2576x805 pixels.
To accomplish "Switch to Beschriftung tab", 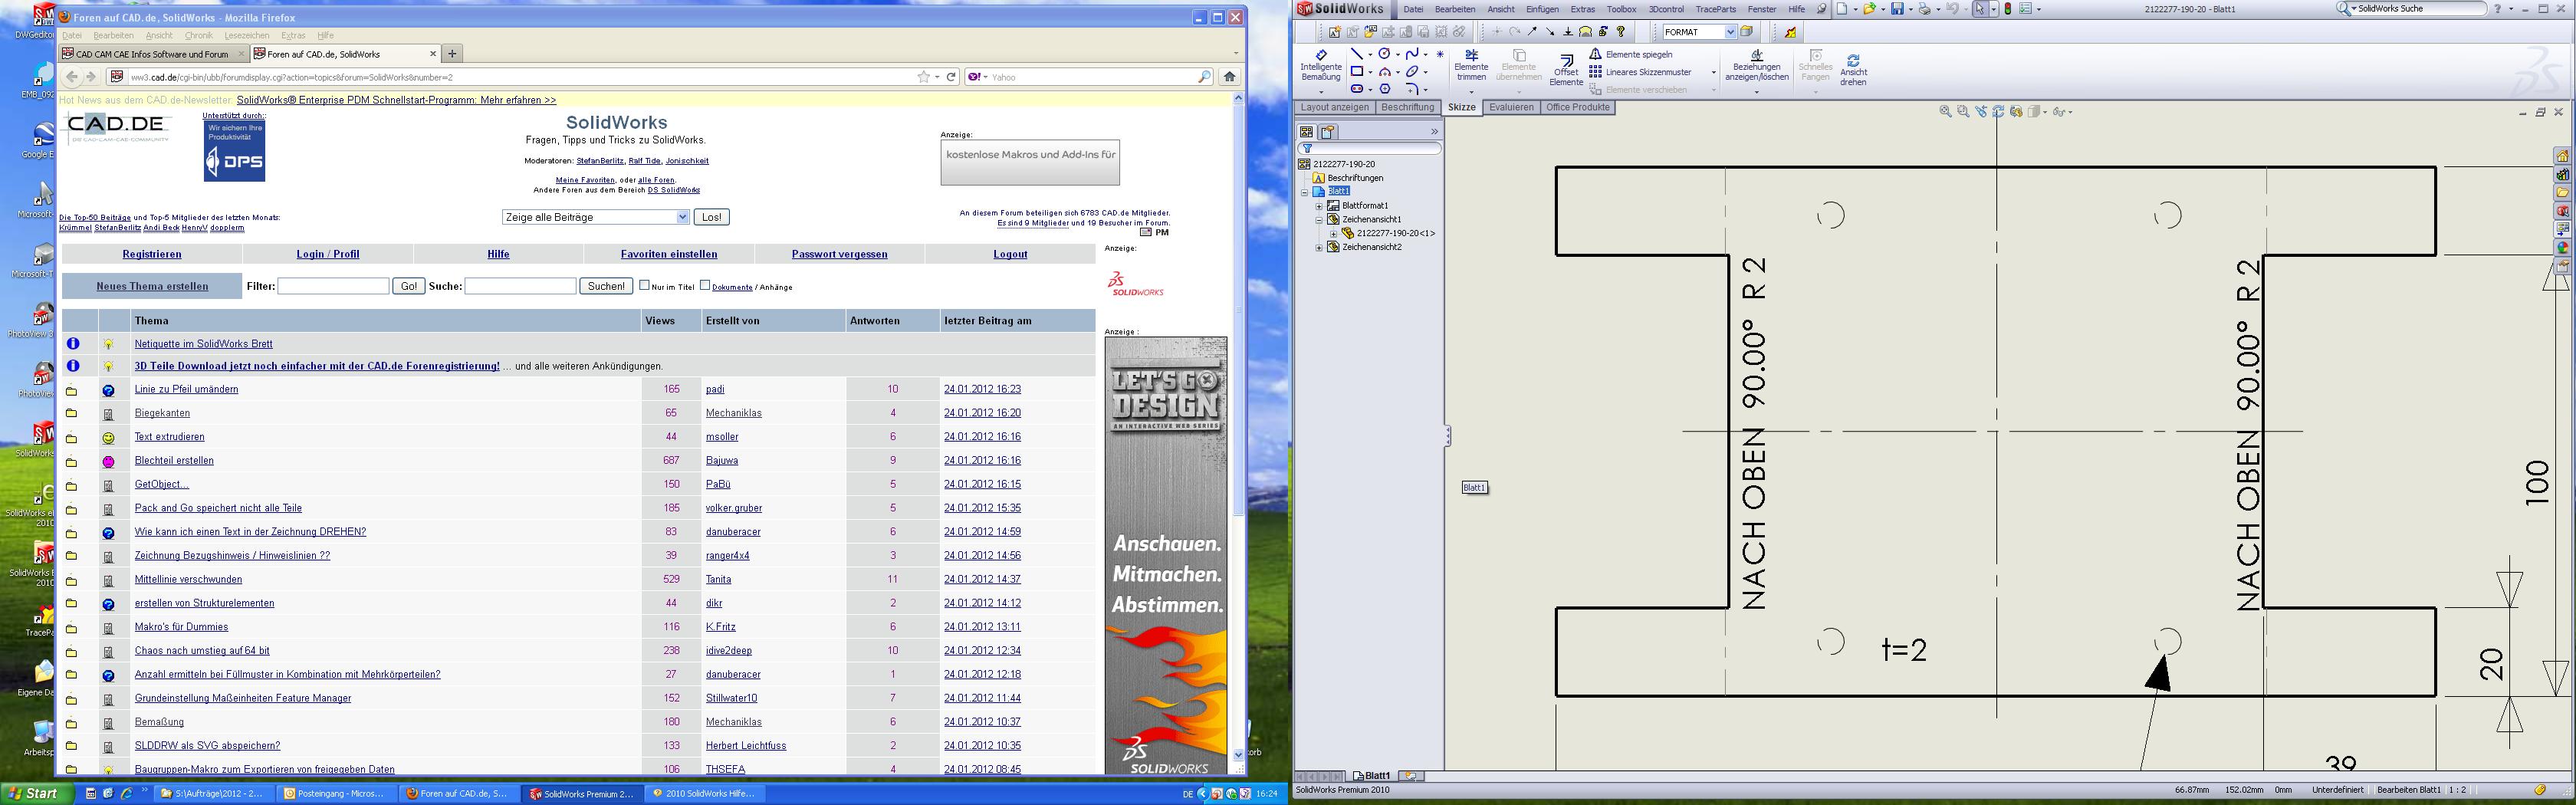I will click(x=1408, y=108).
